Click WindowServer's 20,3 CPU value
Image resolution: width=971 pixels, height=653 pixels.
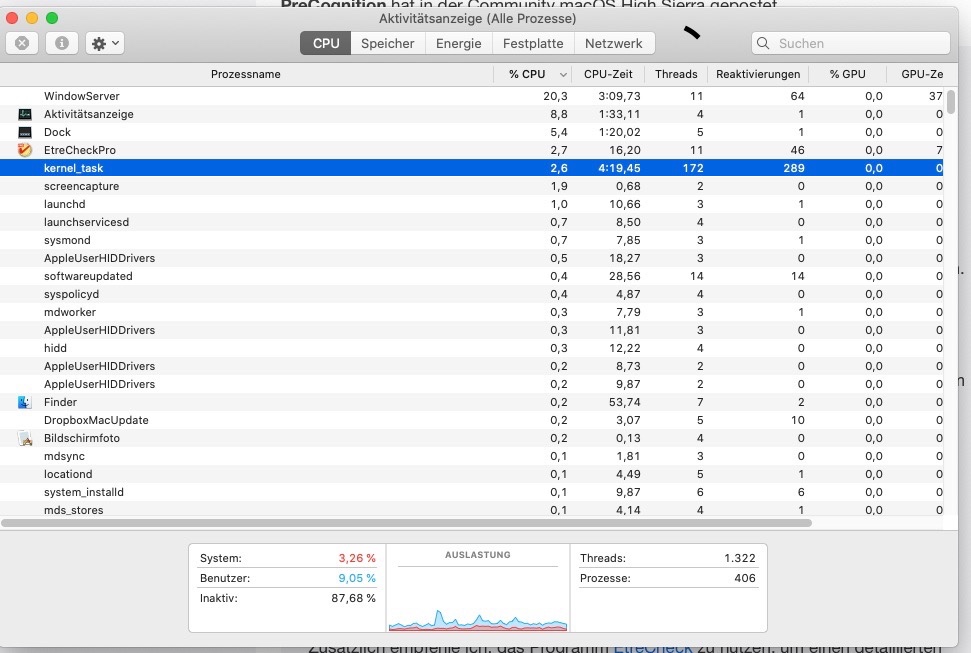(x=555, y=96)
